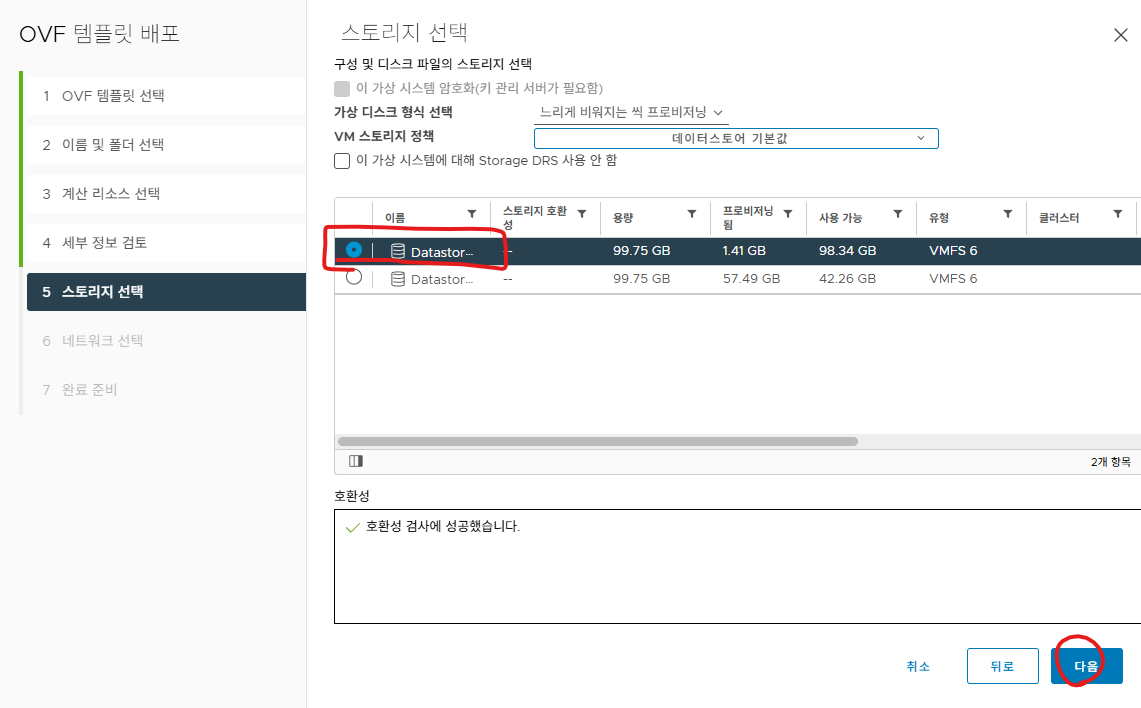
Task: Filter the 유형 column
Action: [1007, 214]
